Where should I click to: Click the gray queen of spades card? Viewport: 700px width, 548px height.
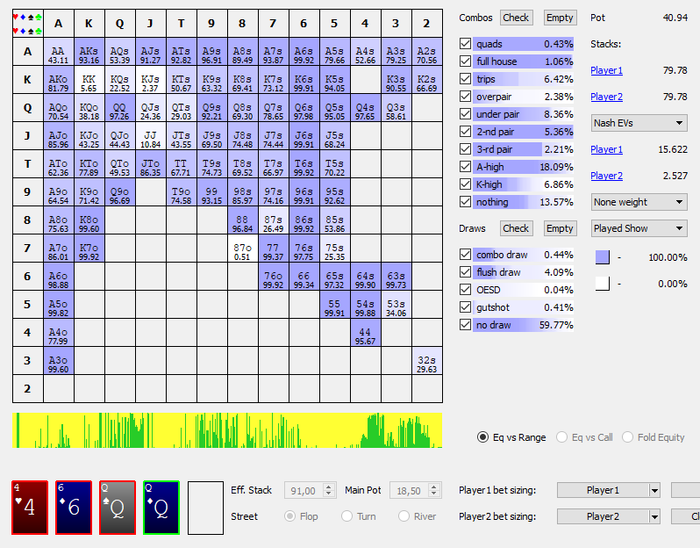click(x=117, y=506)
